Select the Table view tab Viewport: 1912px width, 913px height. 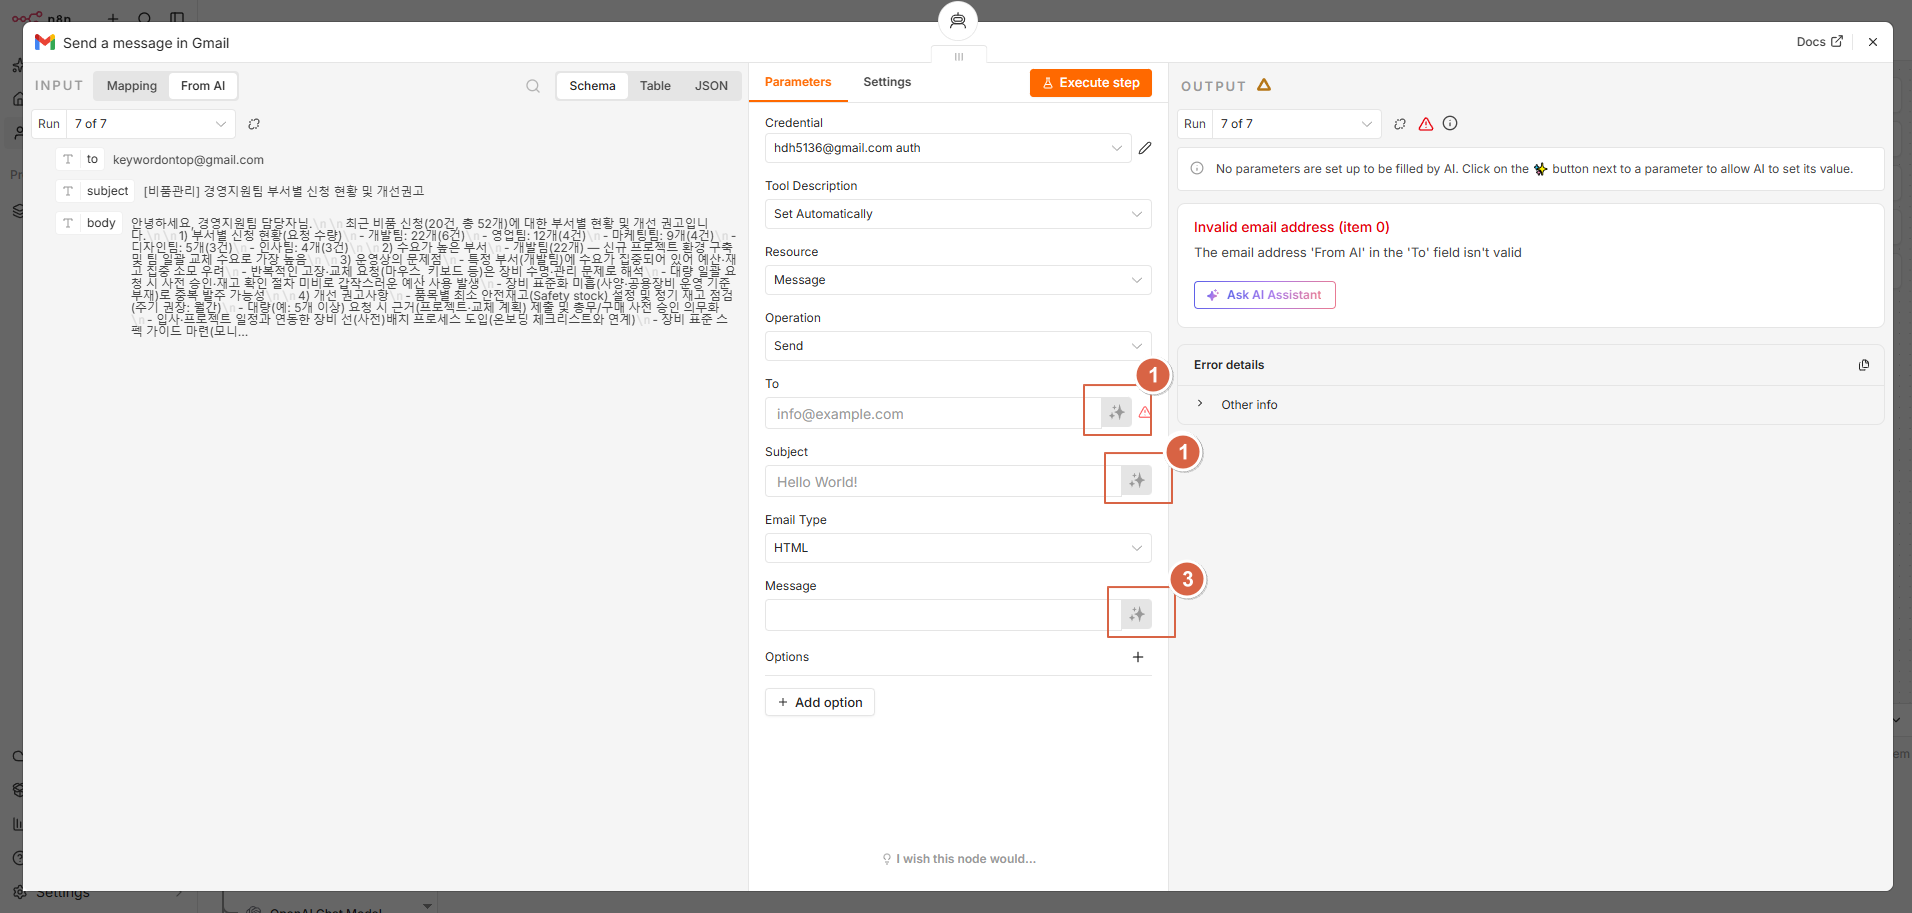tap(655, 86)
